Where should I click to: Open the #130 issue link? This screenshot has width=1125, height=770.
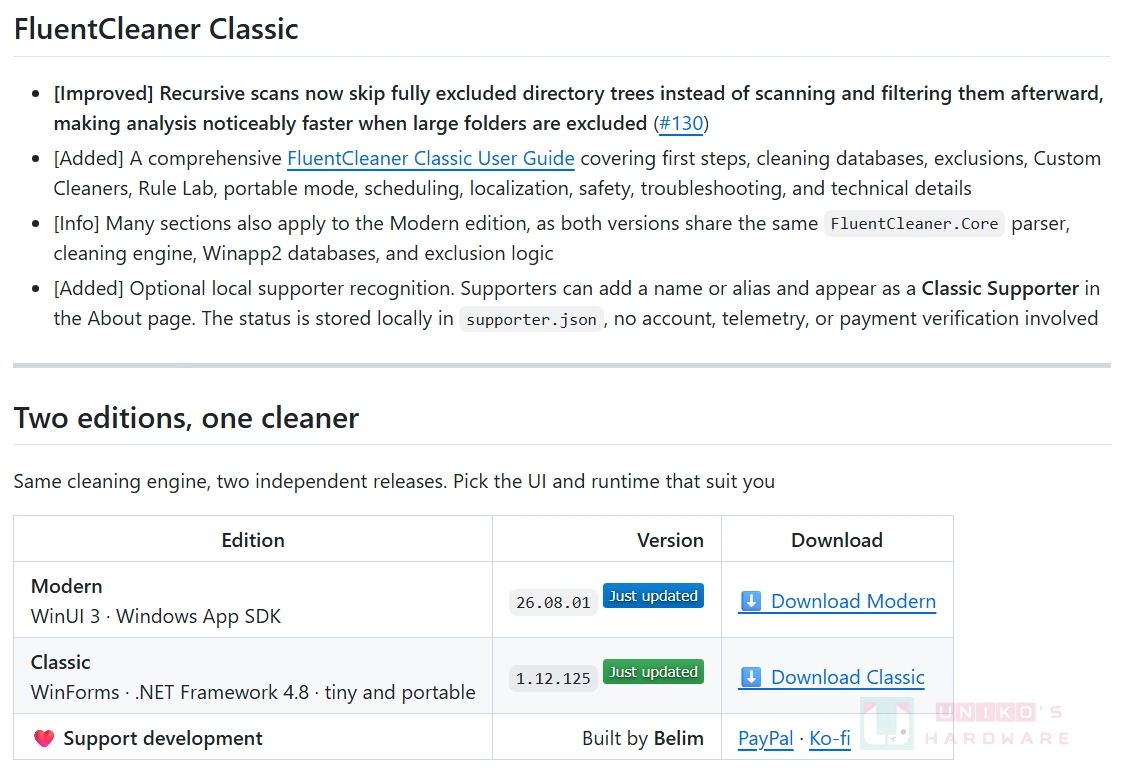click(x=681, y=123)
